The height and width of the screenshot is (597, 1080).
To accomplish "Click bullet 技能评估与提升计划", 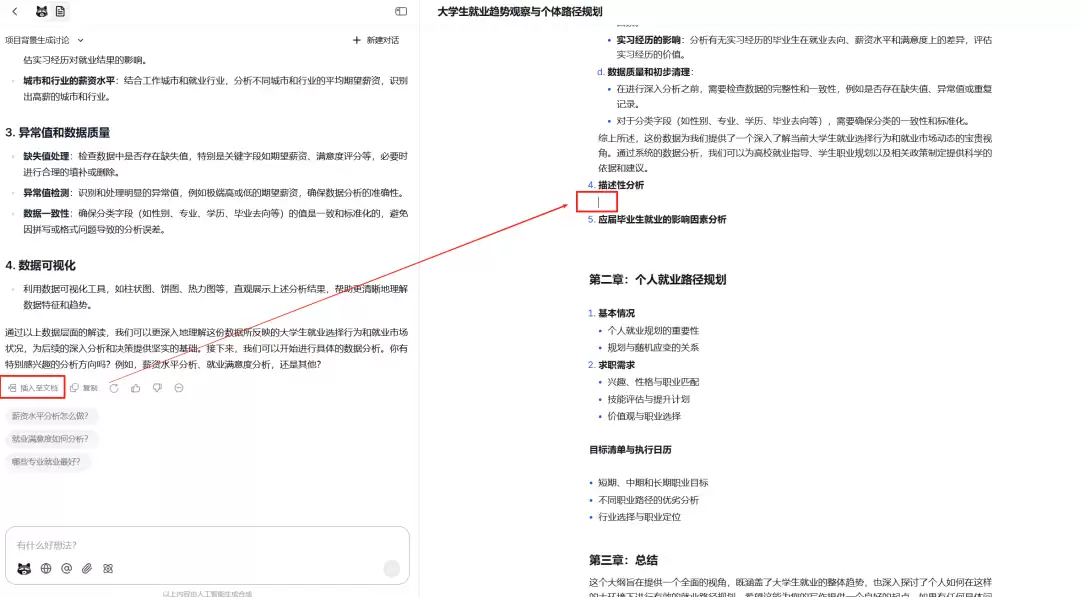I will pyautogui.click(x=648, y=399).
